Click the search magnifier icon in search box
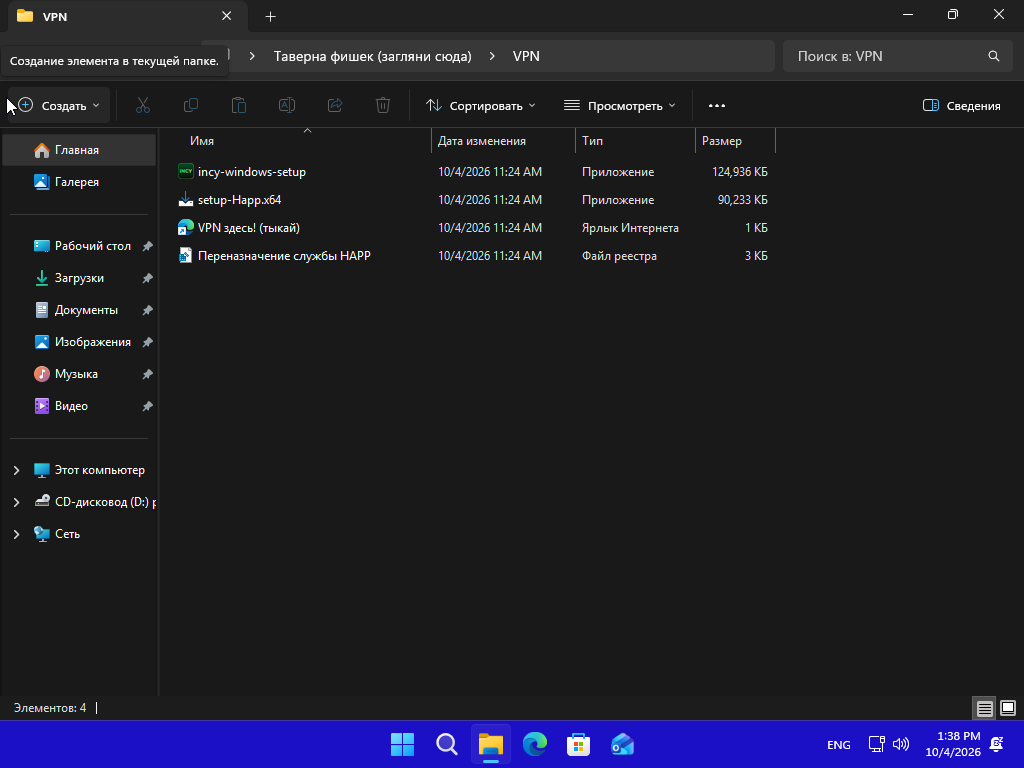1024x768 pixels. coord(993,56)
